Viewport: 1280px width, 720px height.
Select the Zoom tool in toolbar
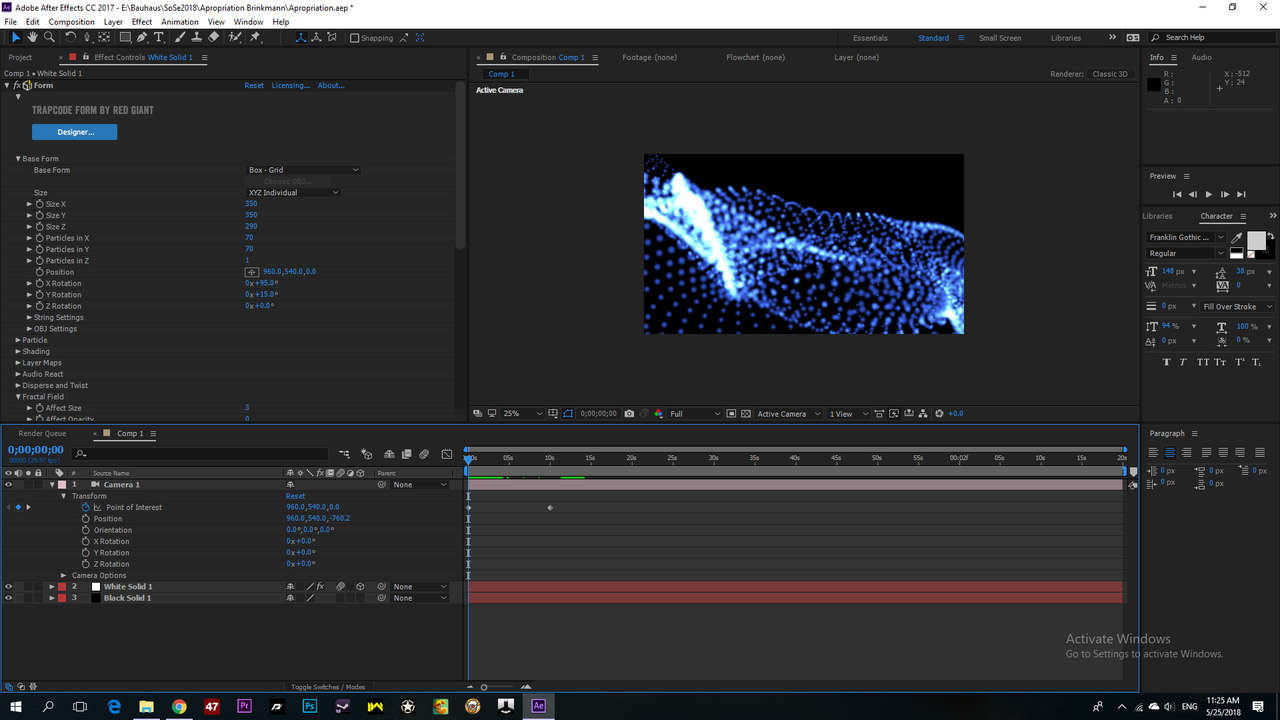coord(49,37)
